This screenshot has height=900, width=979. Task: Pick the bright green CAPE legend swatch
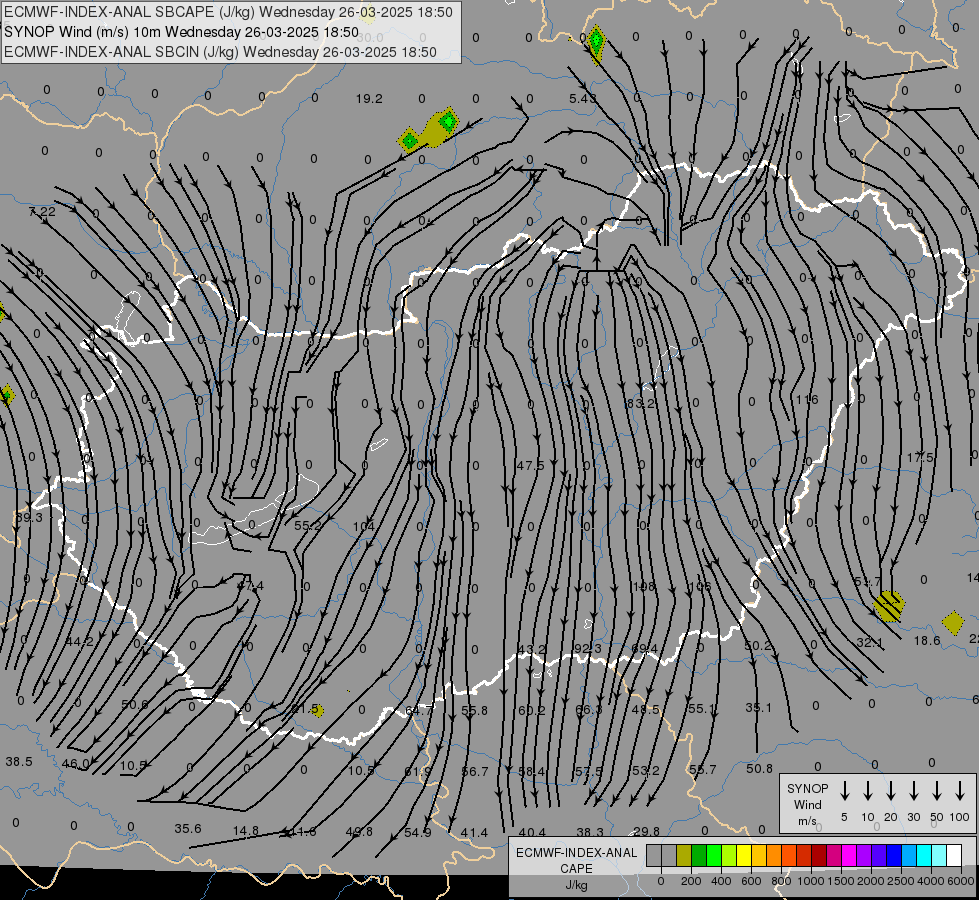tap(714, 856)
